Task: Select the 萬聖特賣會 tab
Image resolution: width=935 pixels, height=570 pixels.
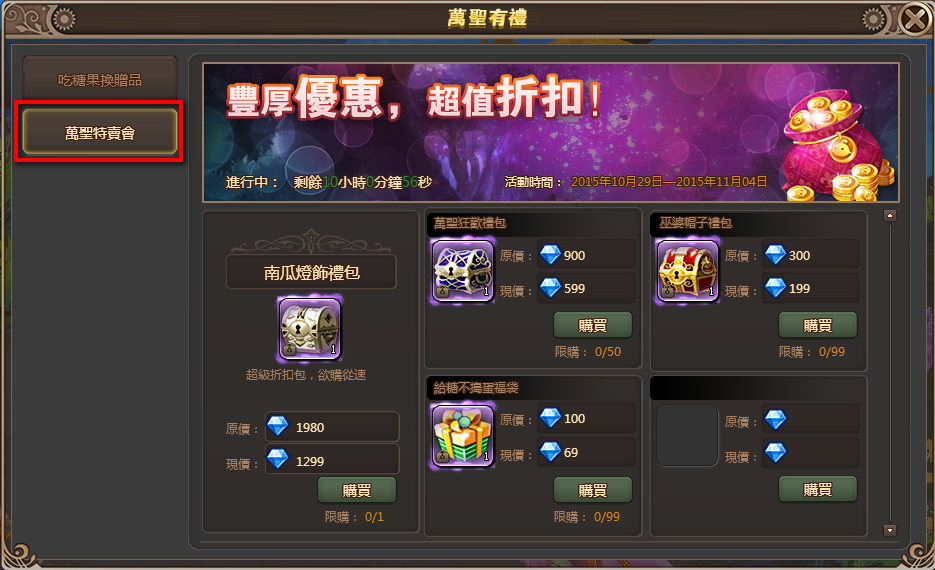Action: [x=100, y=132]
